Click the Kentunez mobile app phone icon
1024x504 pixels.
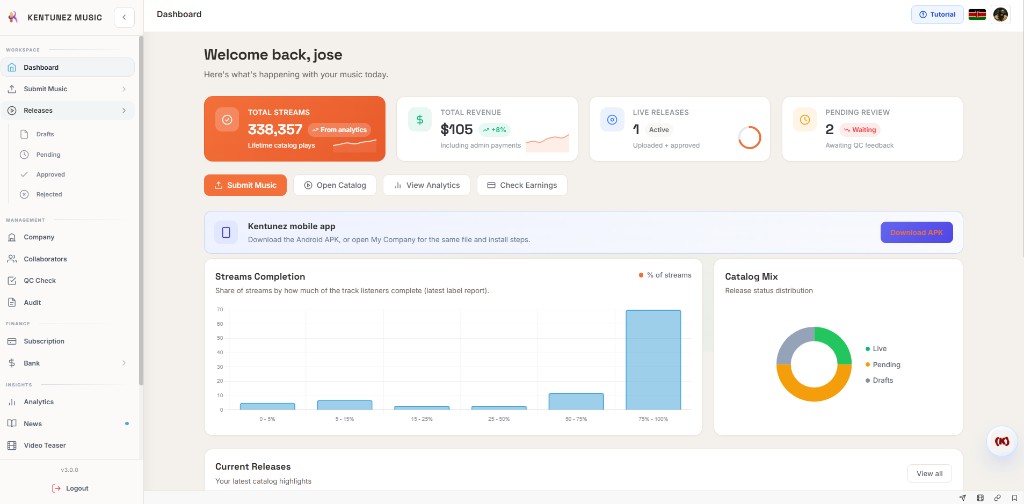[x=226, y=232]
